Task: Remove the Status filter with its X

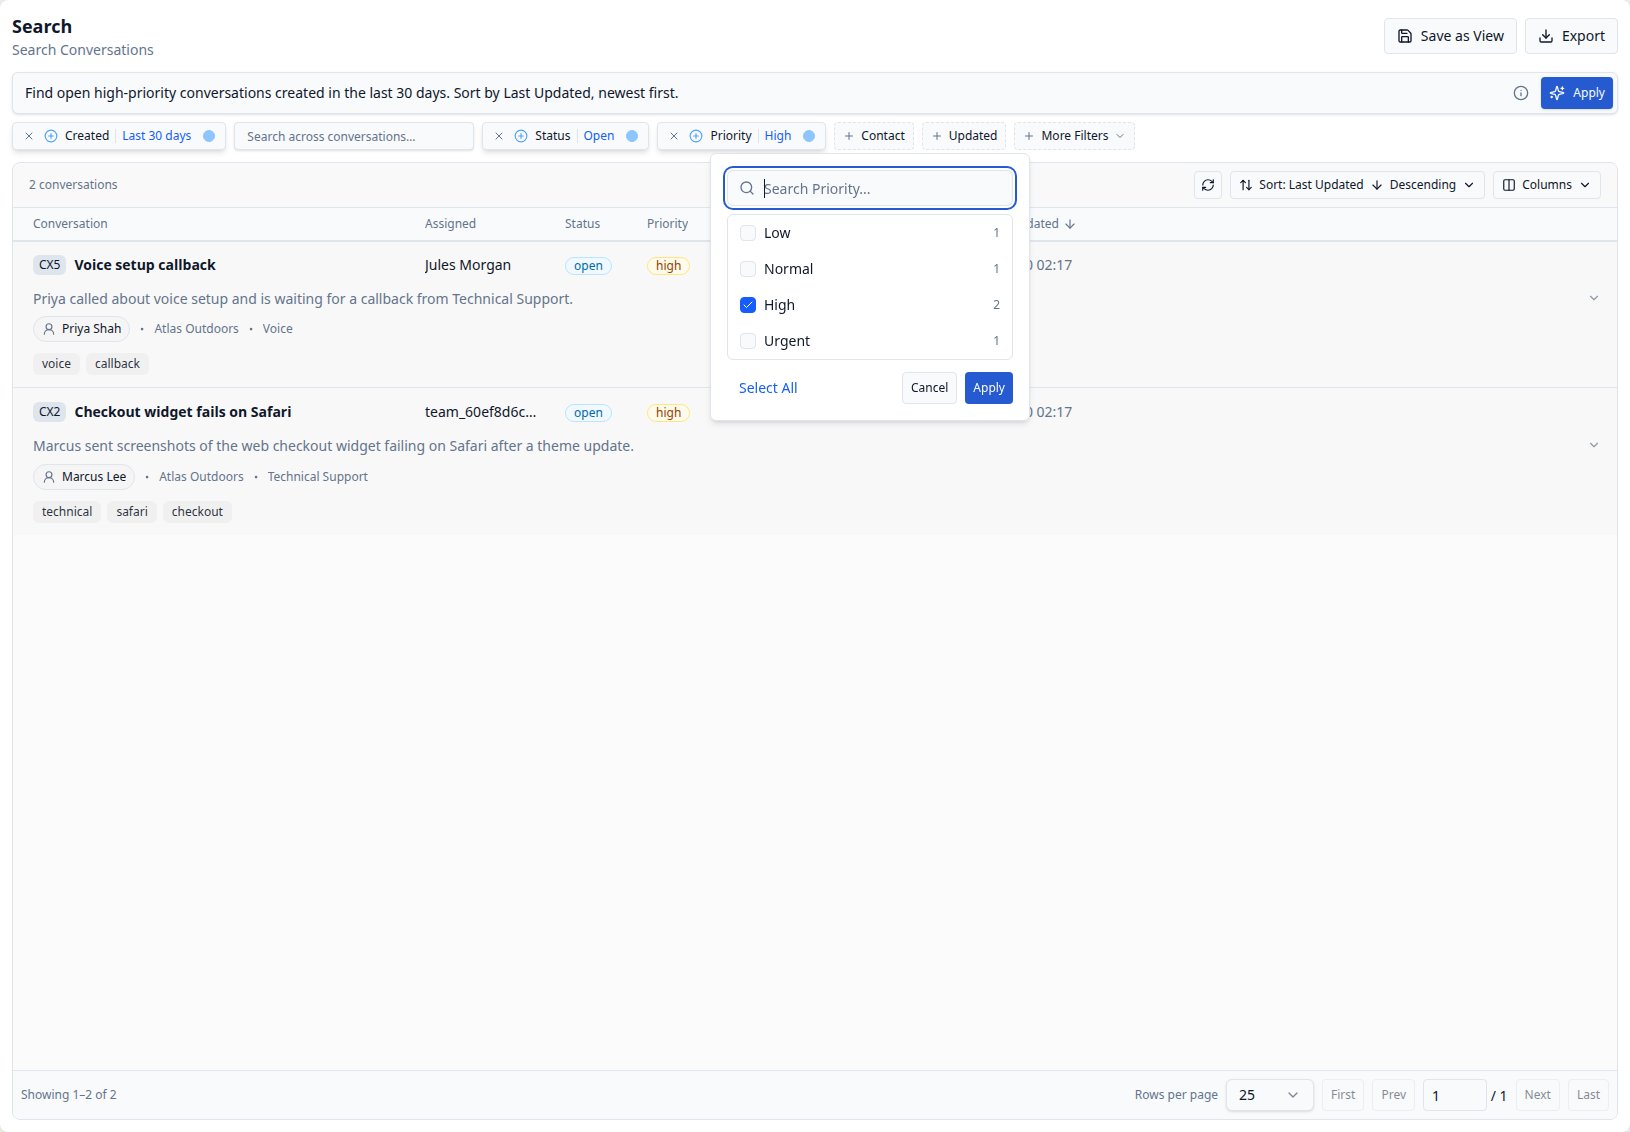Action: tap(499, 136)
